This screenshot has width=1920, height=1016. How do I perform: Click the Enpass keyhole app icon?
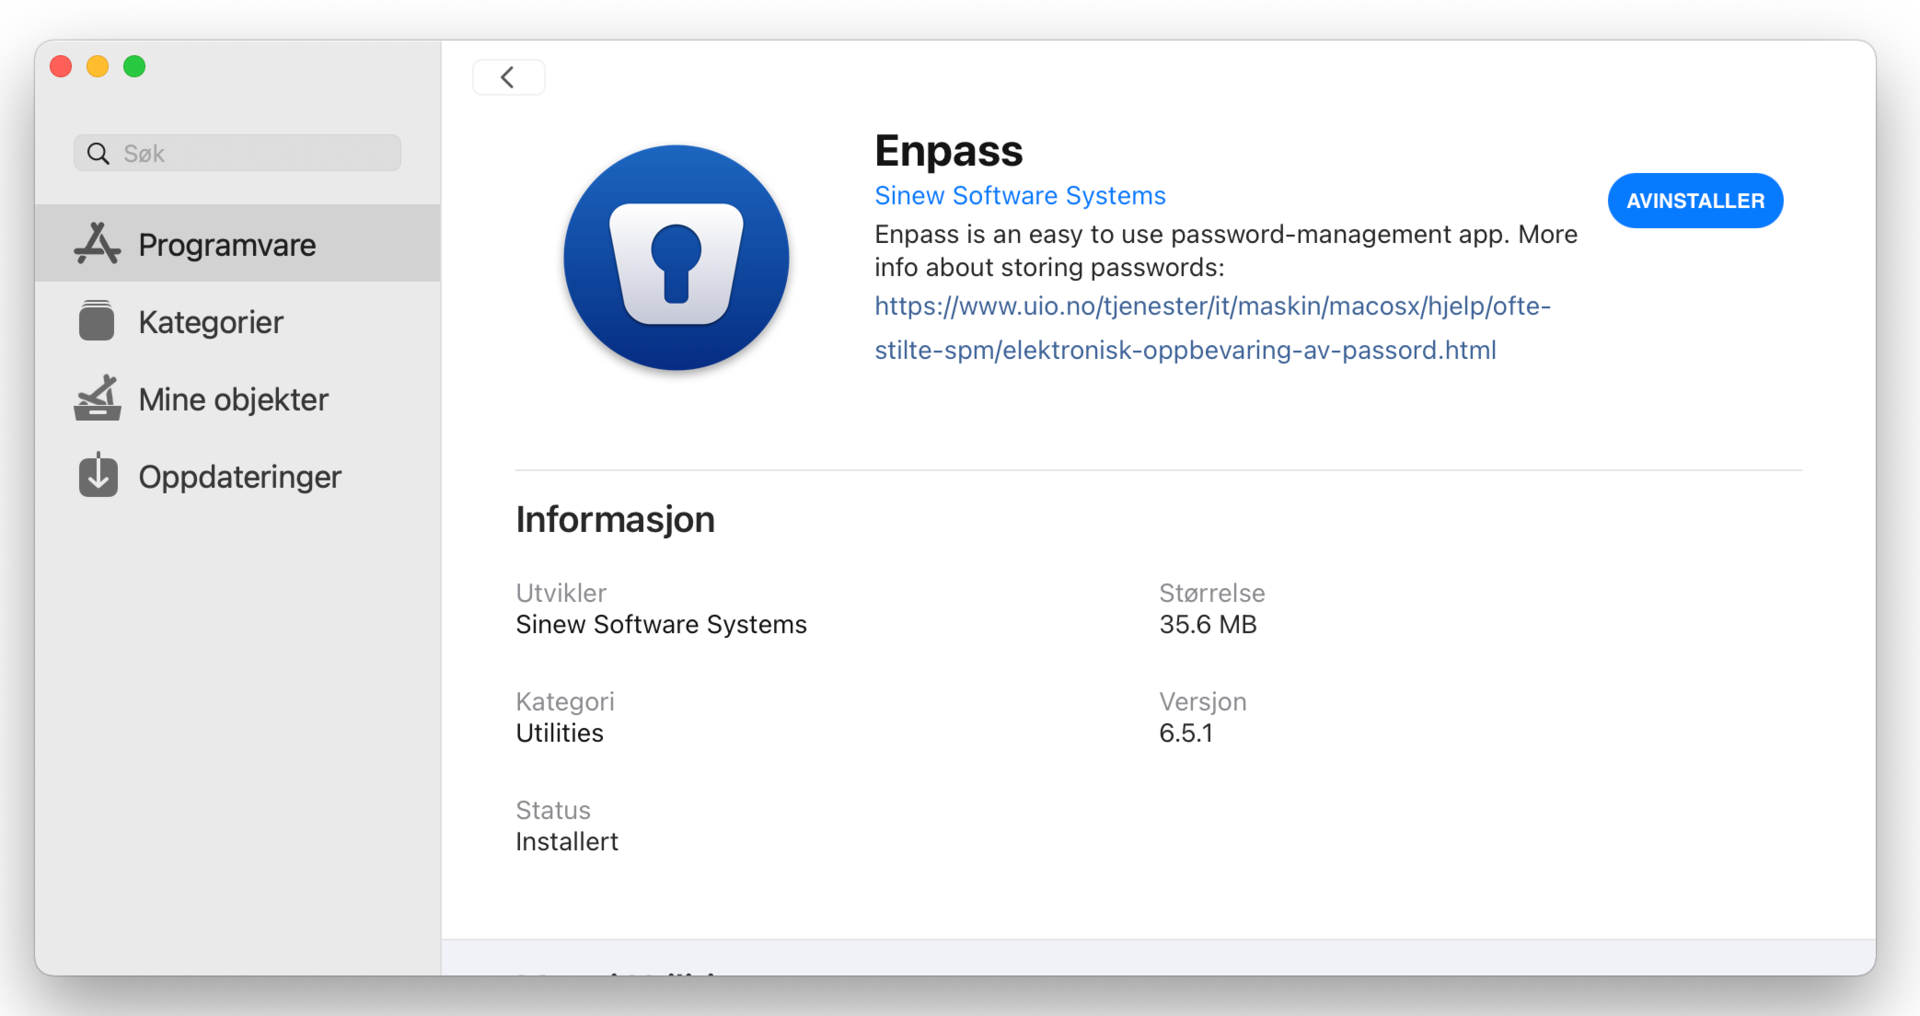click(x=676, y=258)
